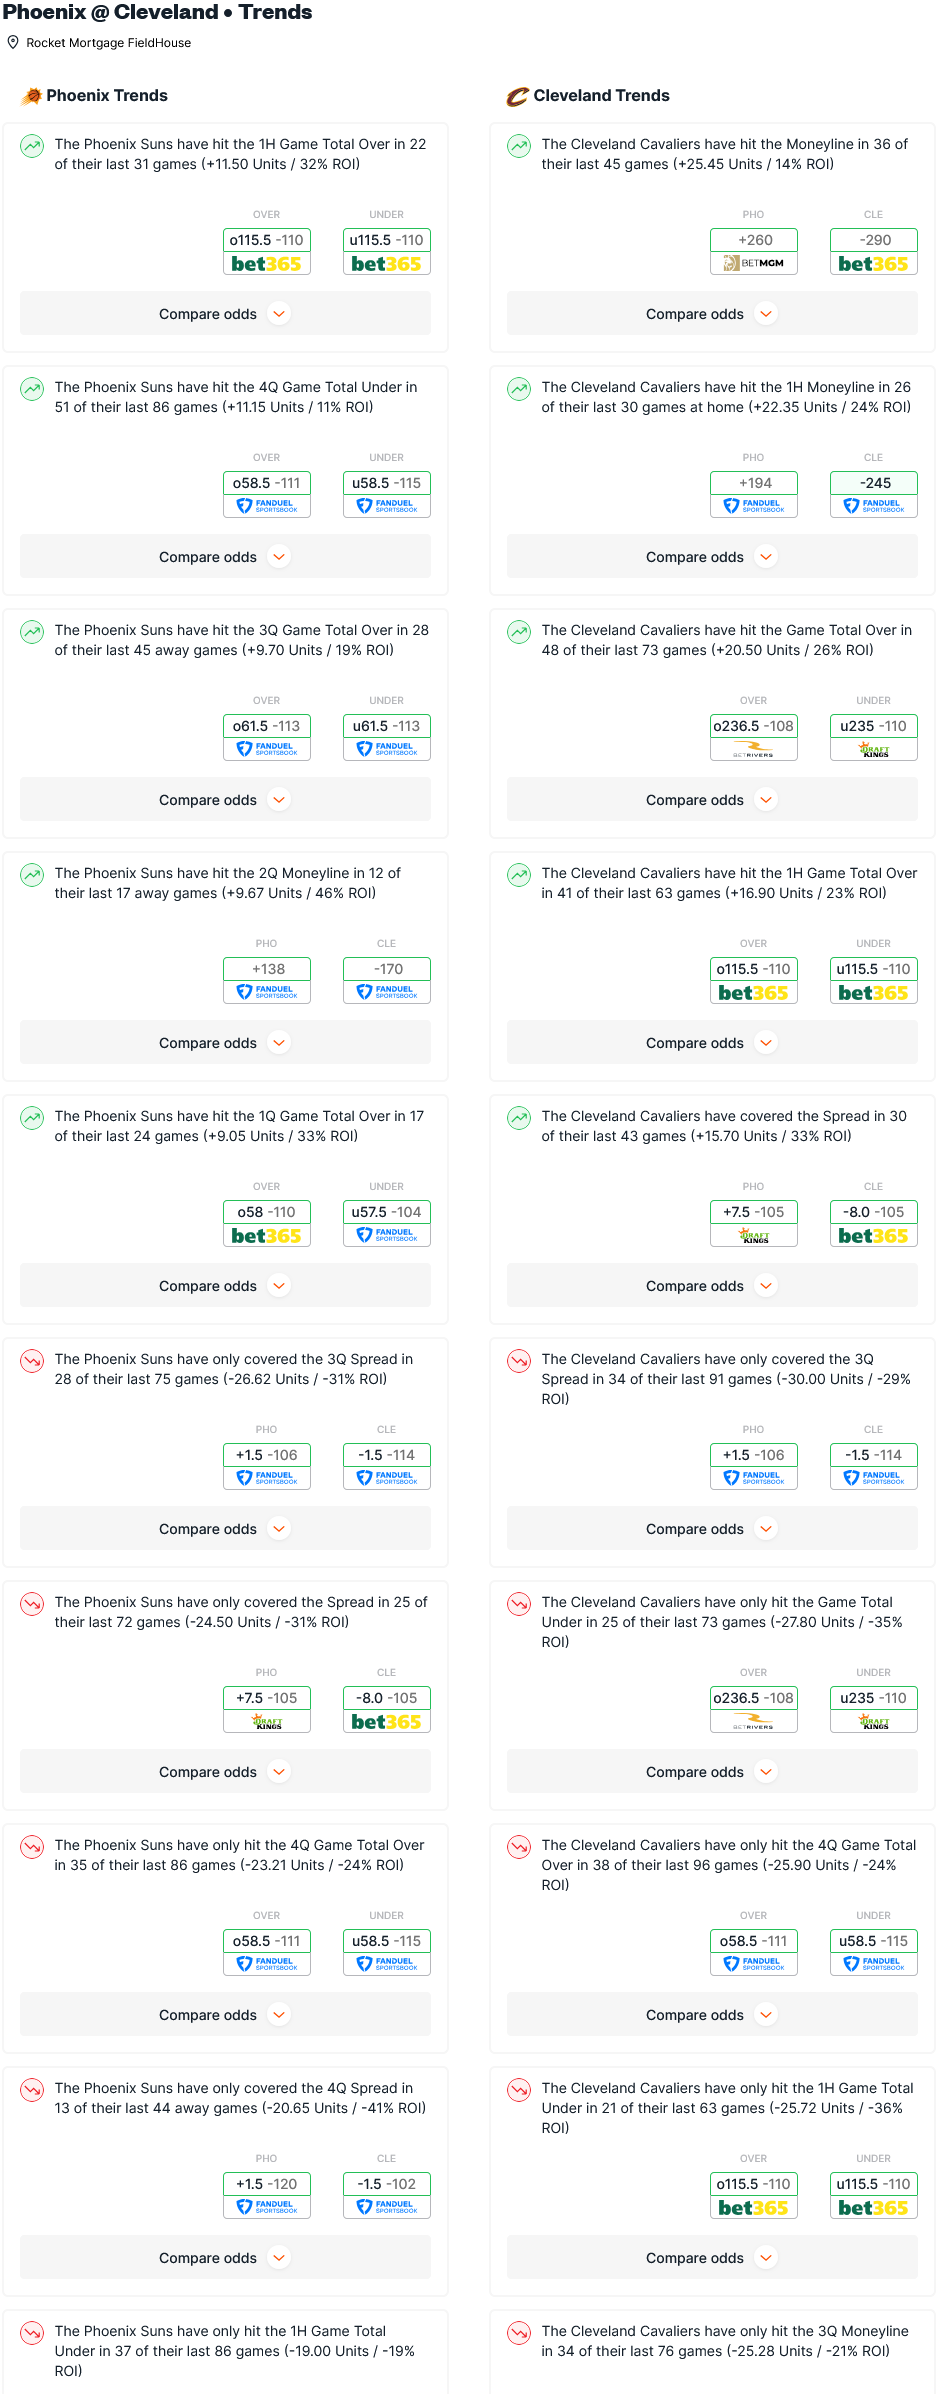The width and height of the screenshot is (939, 2394).
Task: Click the Rocket Mortgage FieldHouse location pin
Action: 13,43
